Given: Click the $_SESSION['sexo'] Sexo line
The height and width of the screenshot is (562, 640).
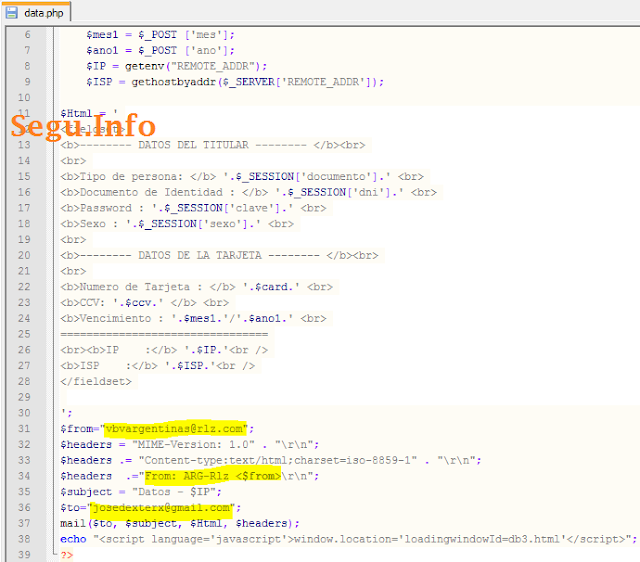Looking at the screenshot, I should [177, 224].
